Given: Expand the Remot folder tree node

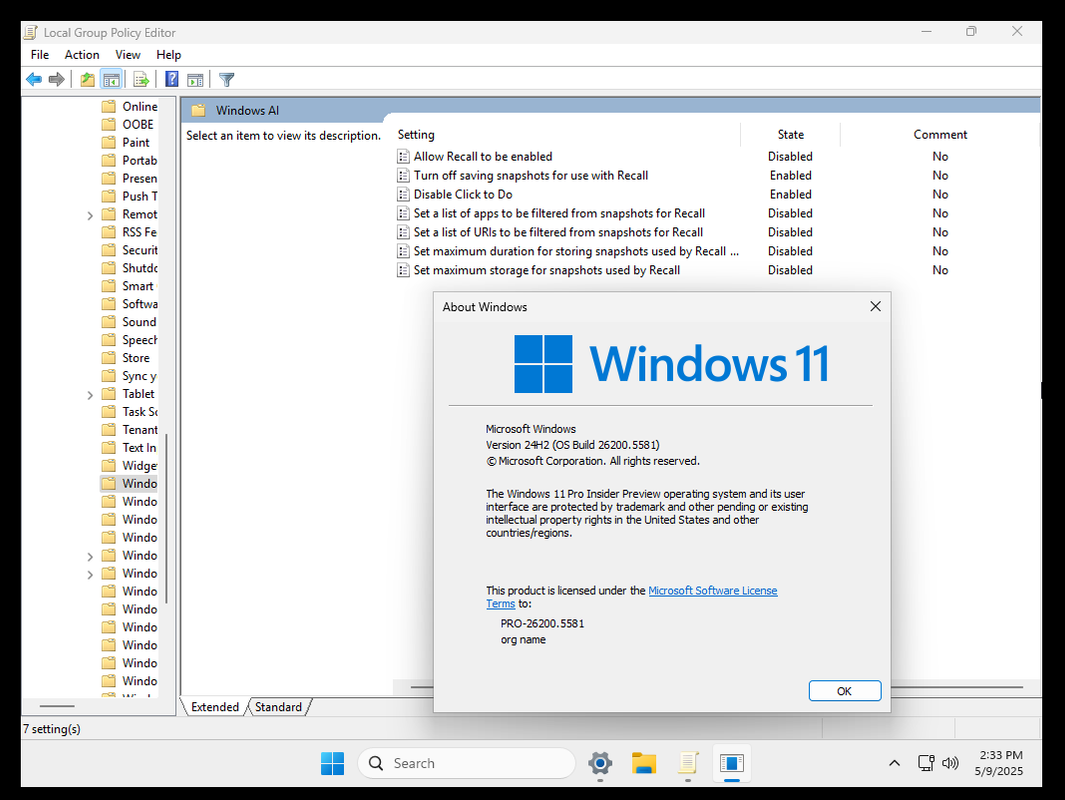Looking at the screenshot, I should pos(90,215).
